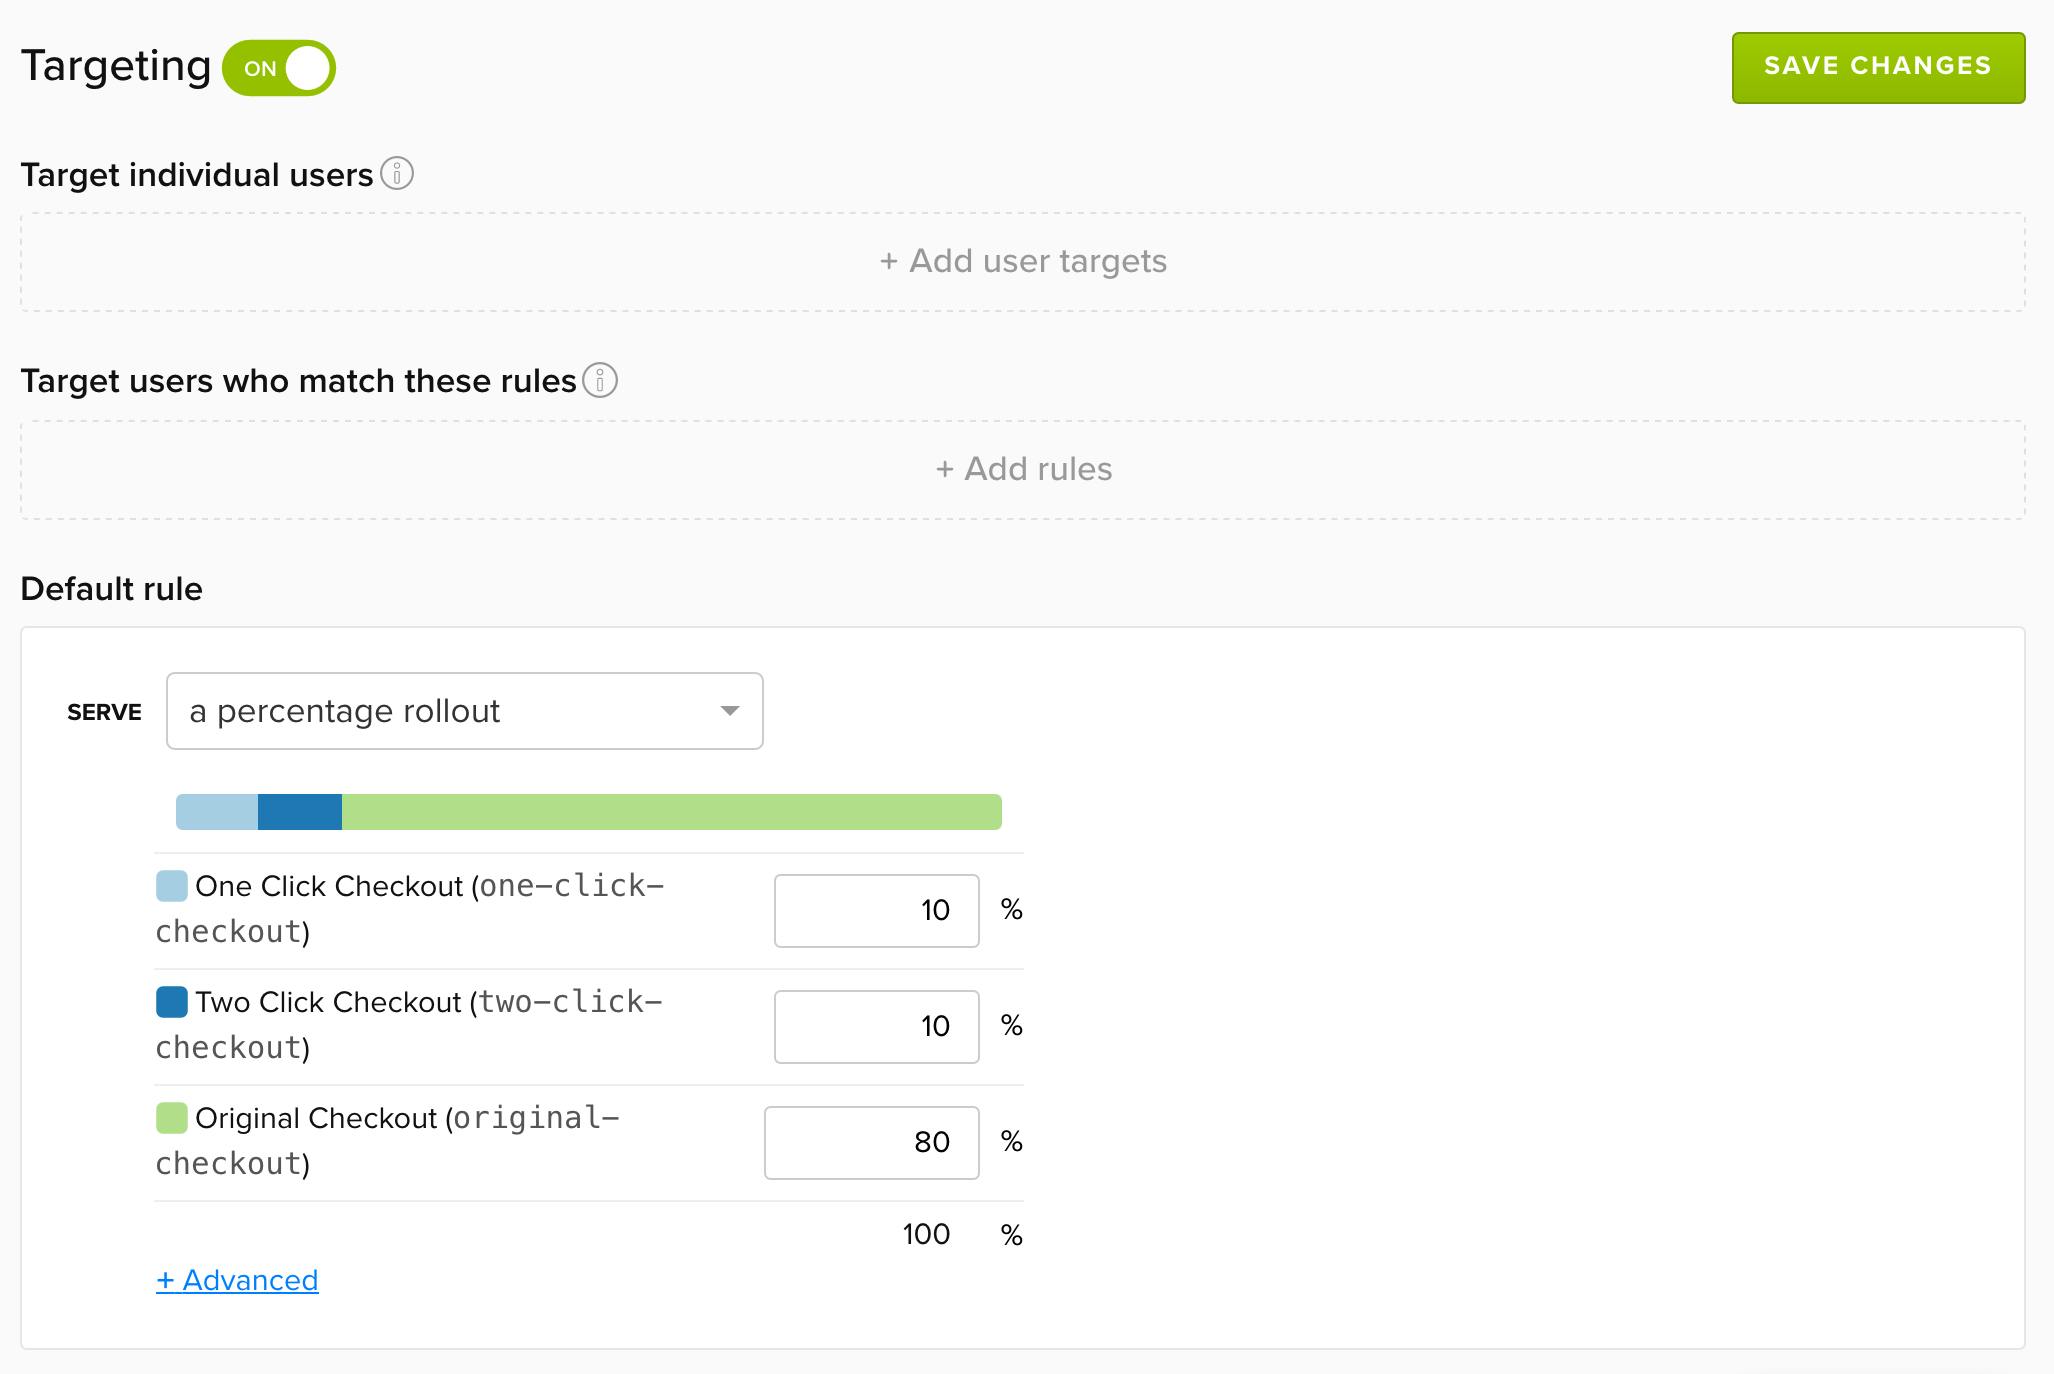Select the One Click Checkout percentage field
Image resolution: width=2054 pixels, height=1374 pixels.
875,910
